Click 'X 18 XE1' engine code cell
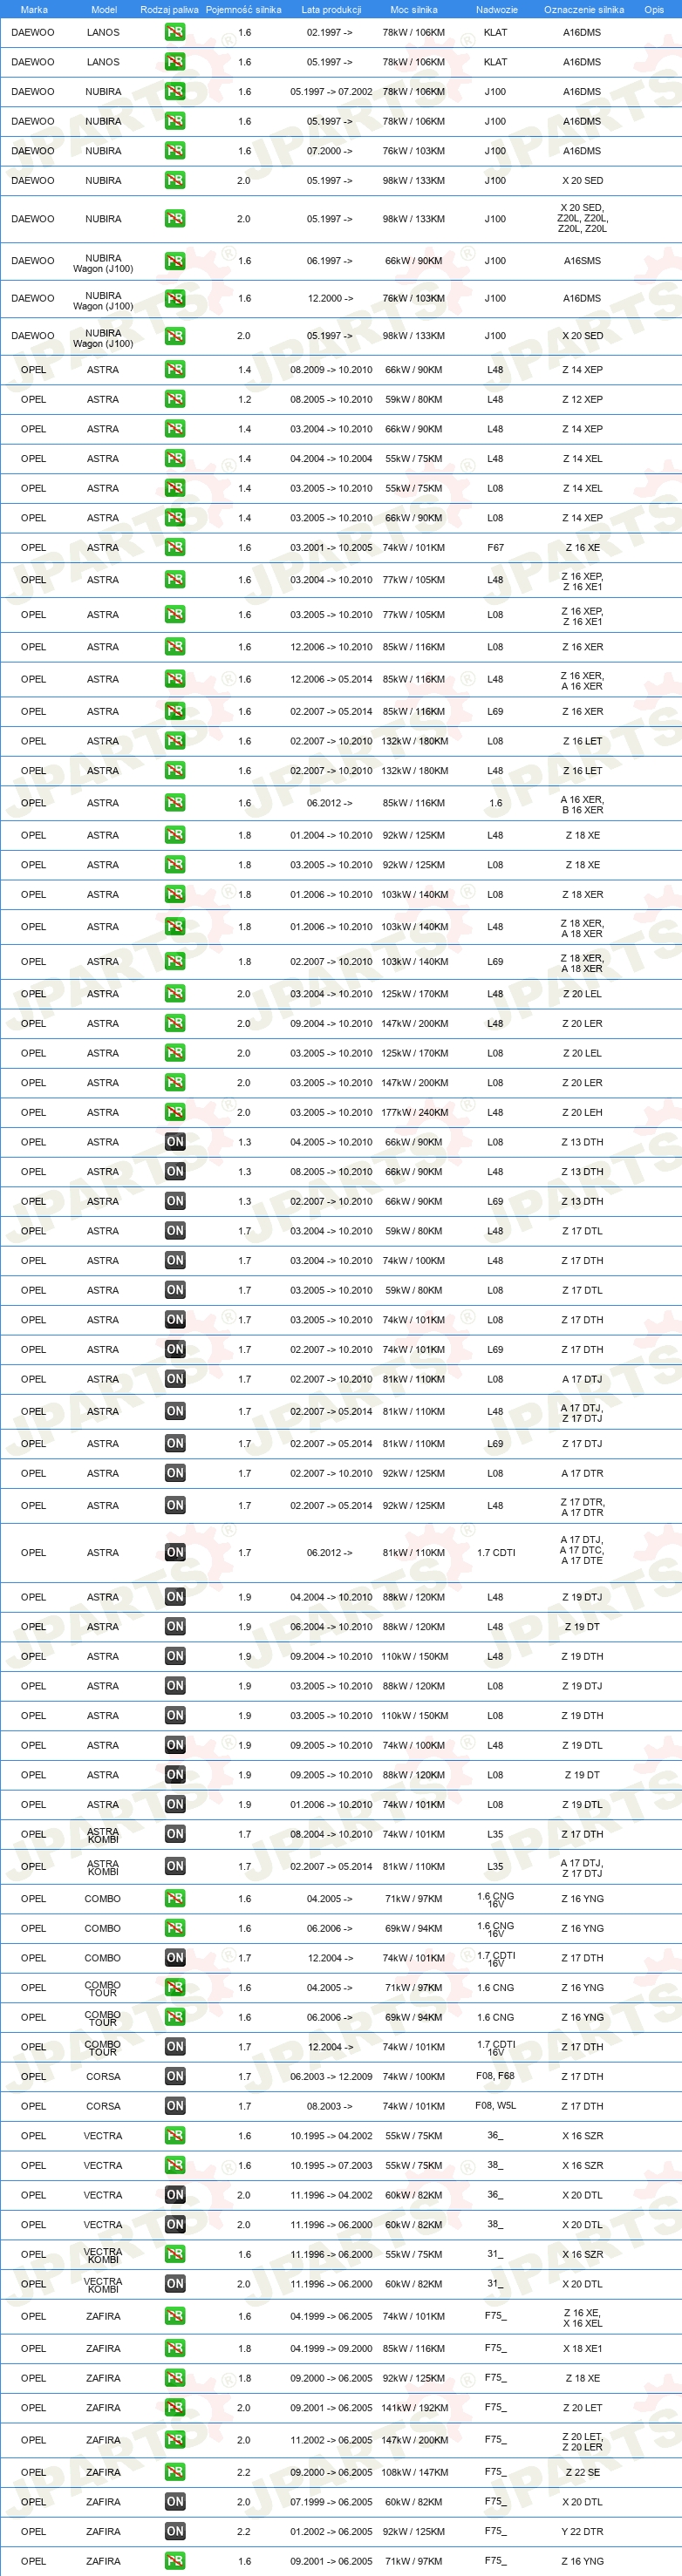Viewport: 682px width, 2576px height. point(582,2348)
